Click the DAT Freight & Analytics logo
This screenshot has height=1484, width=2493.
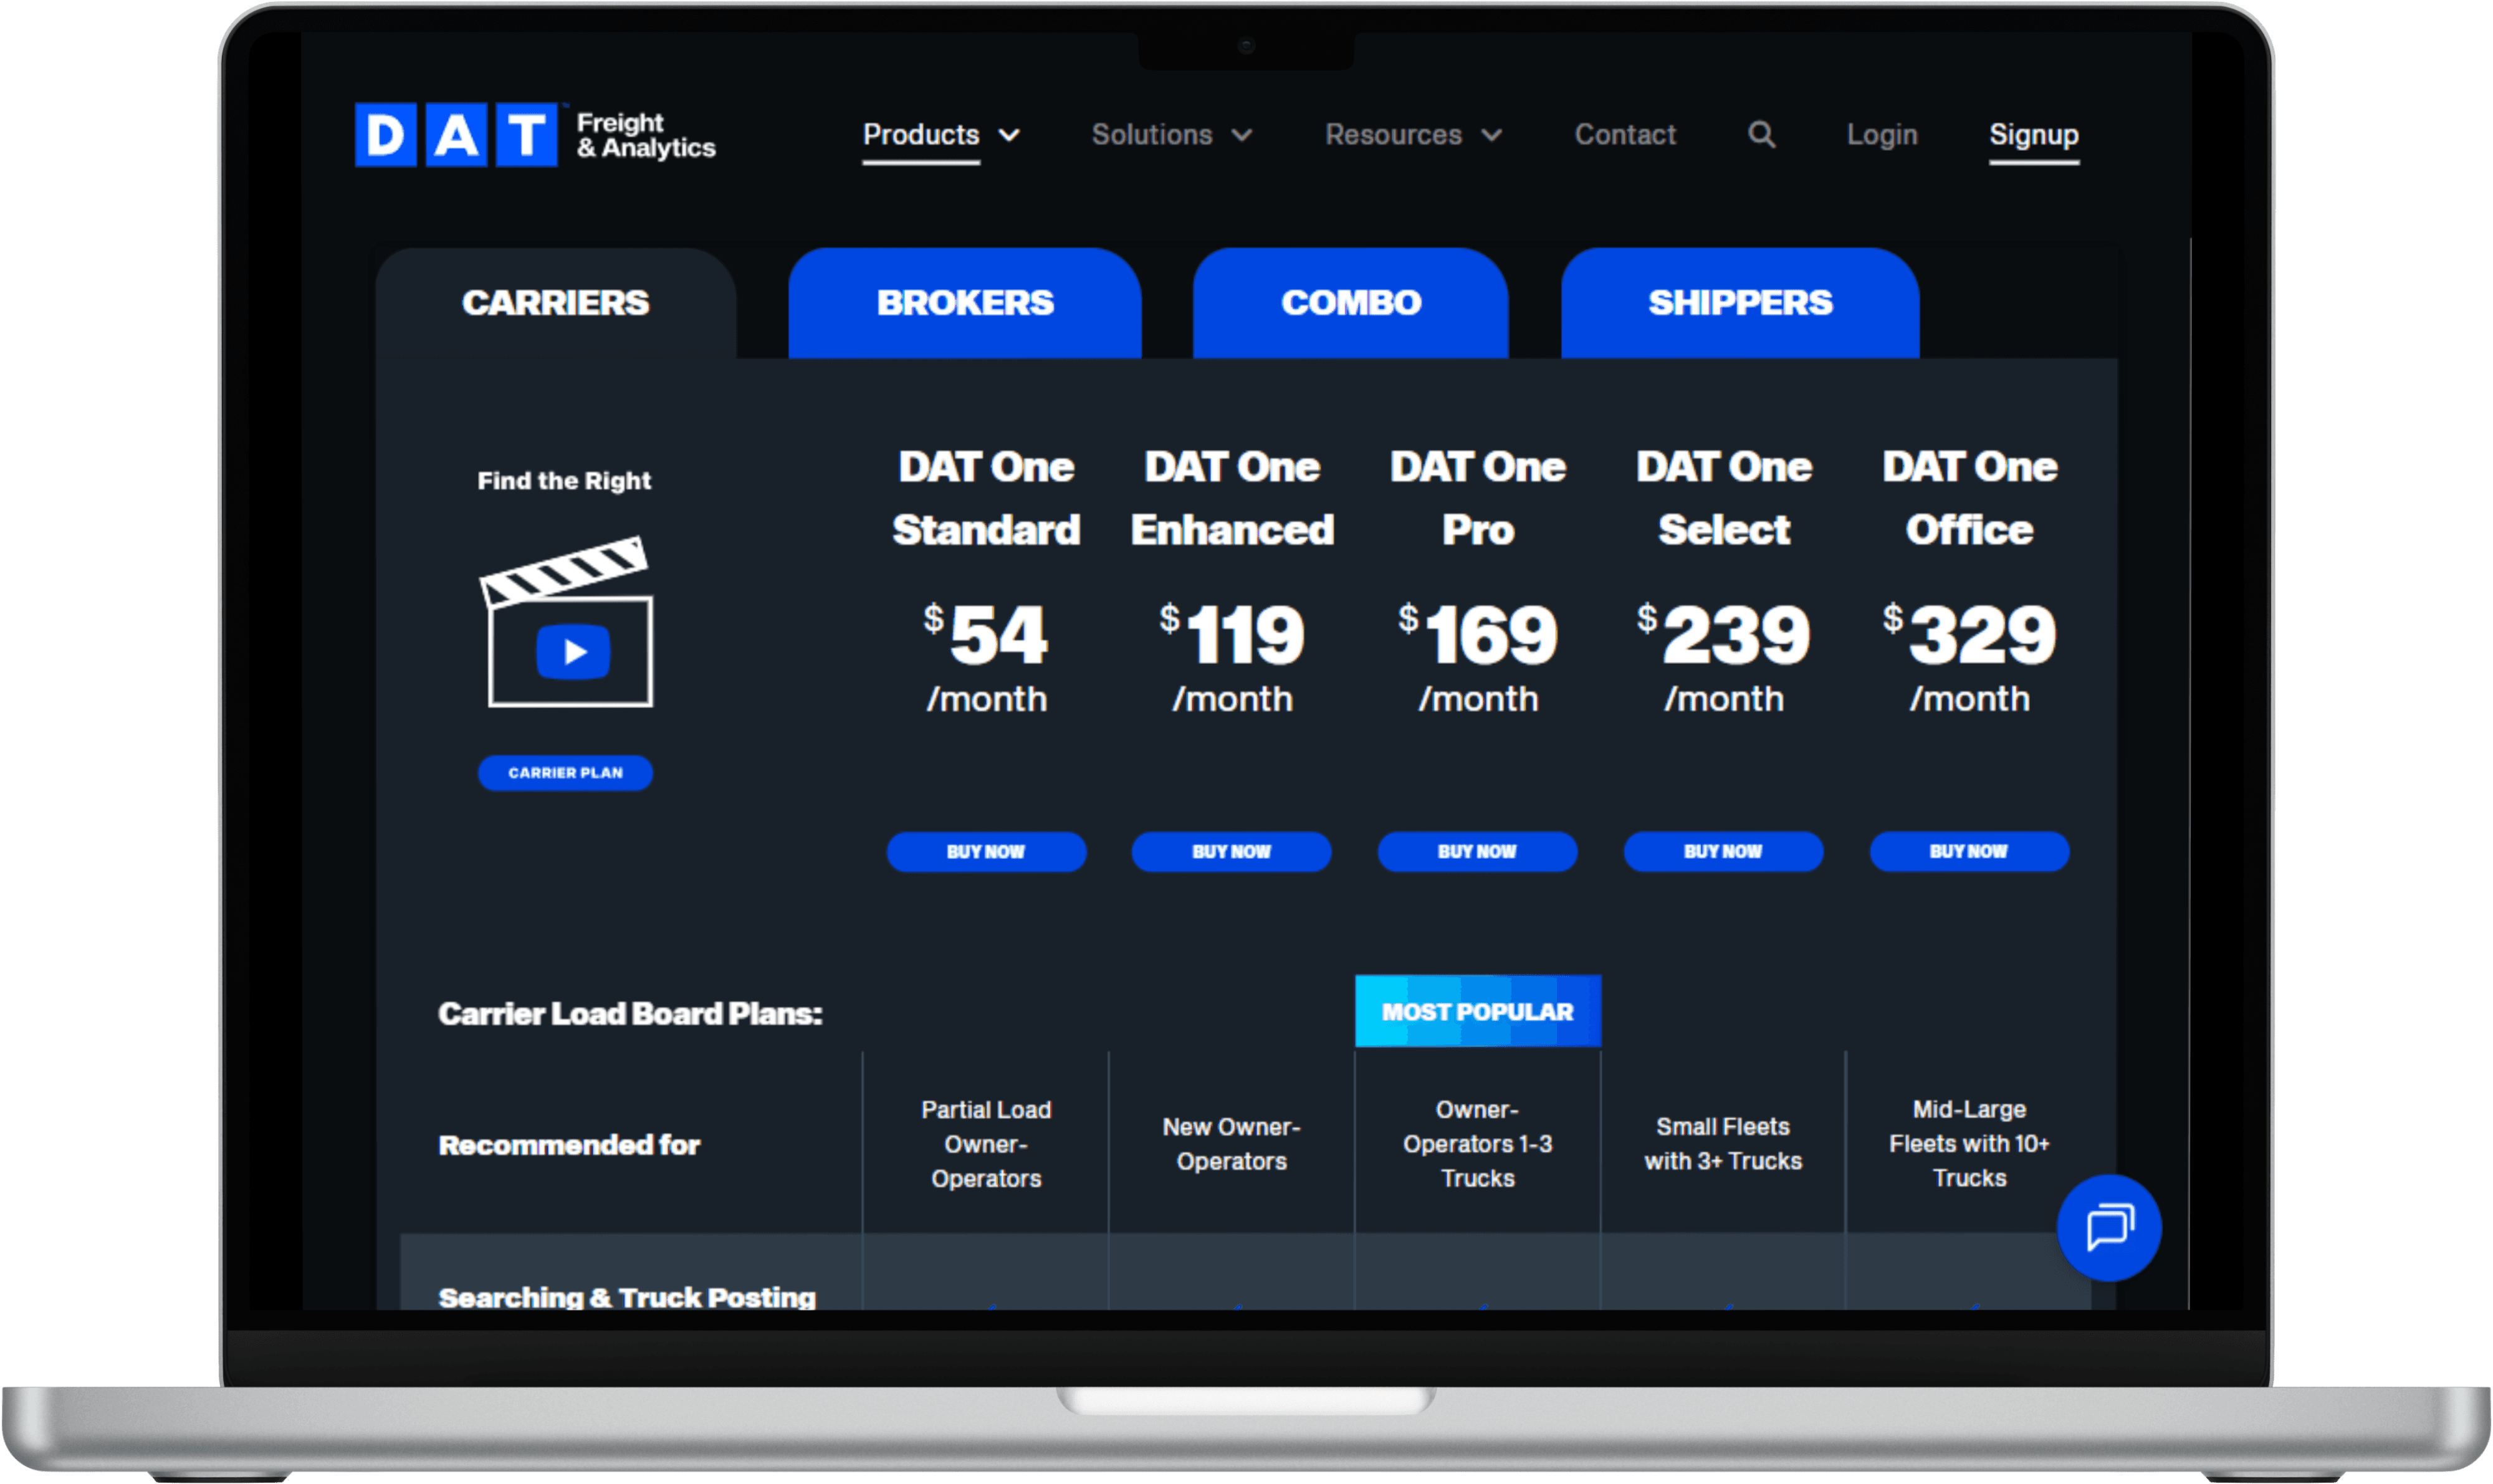535,135
